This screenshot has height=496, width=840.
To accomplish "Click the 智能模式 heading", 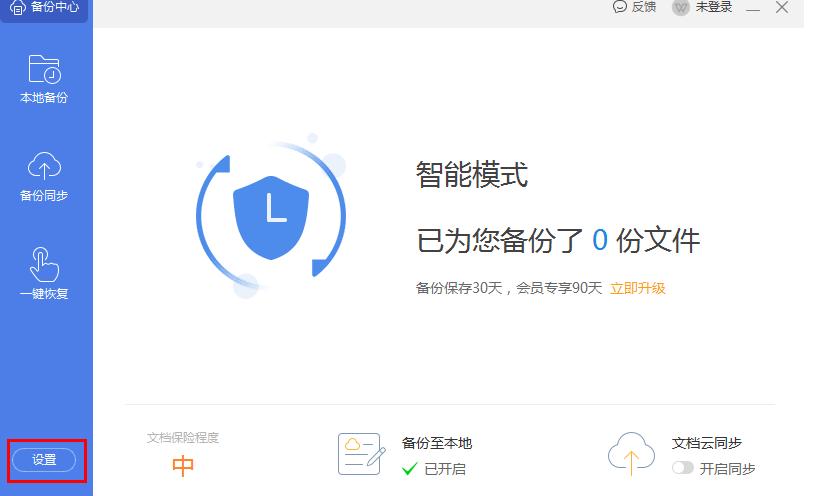I will point(471,176).
